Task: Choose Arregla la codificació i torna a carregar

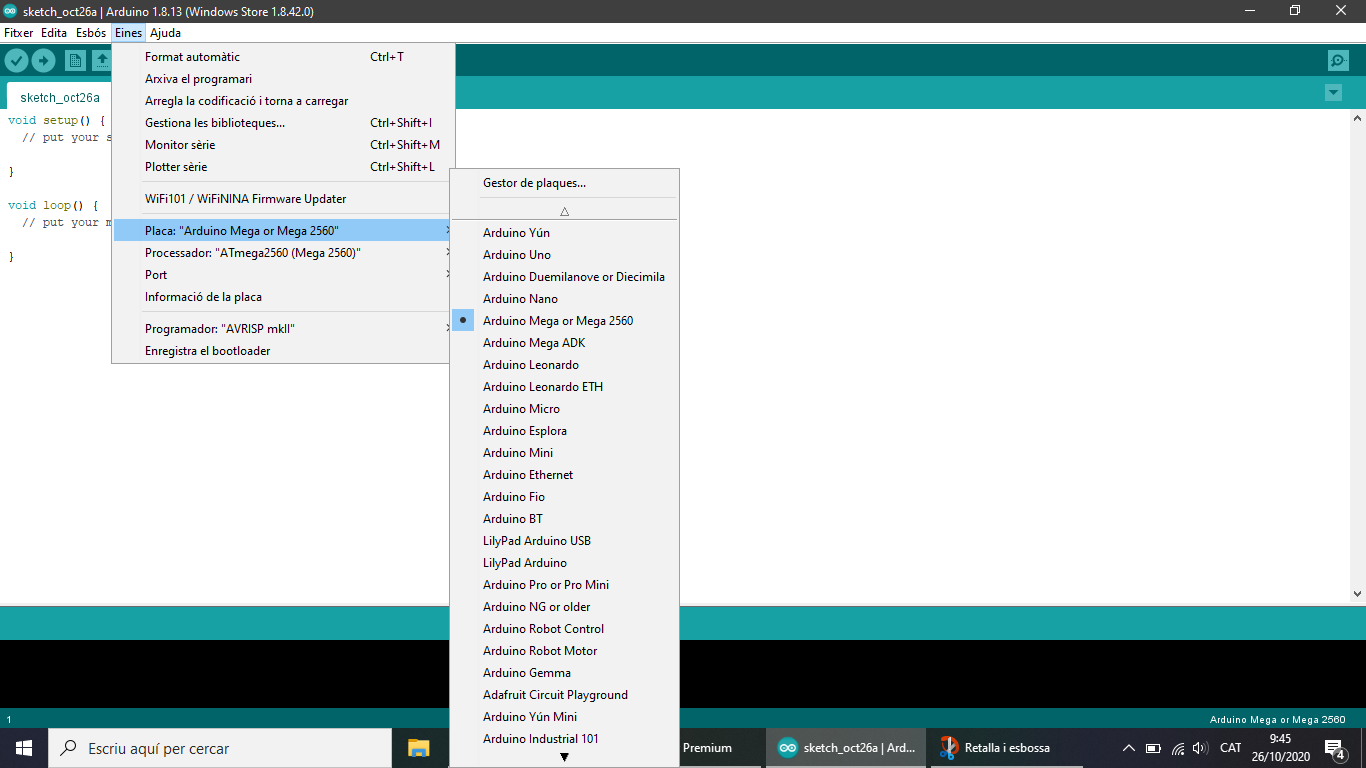Action: tap(283, 101)
